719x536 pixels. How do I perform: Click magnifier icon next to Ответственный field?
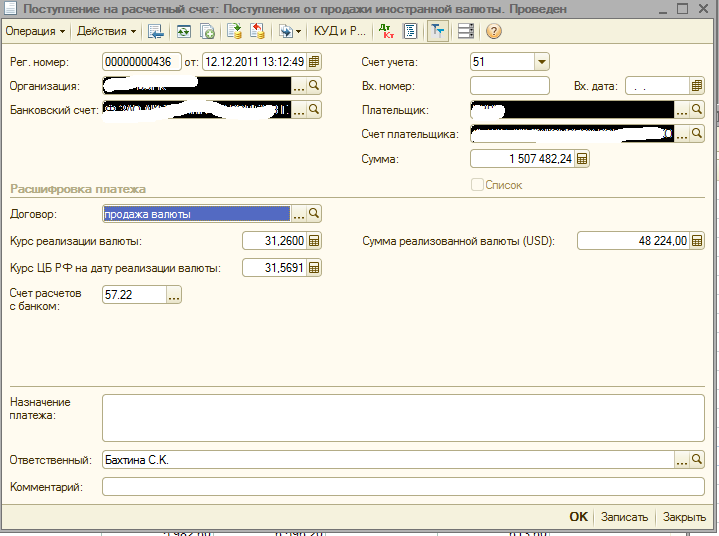pos(697,459)
